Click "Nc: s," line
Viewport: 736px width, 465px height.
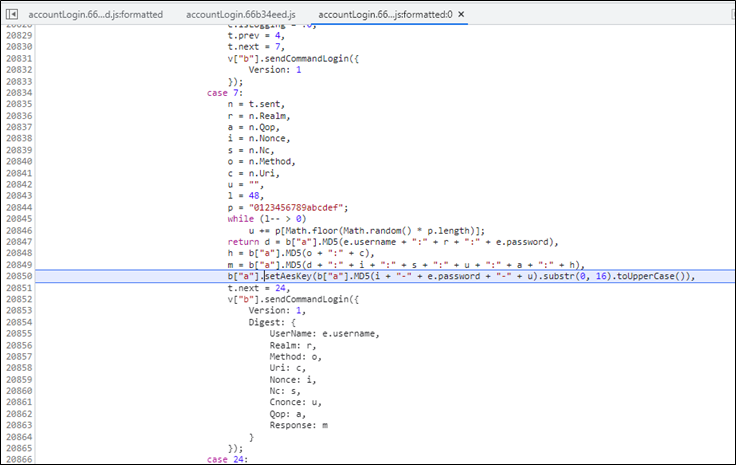pos(285,391)
